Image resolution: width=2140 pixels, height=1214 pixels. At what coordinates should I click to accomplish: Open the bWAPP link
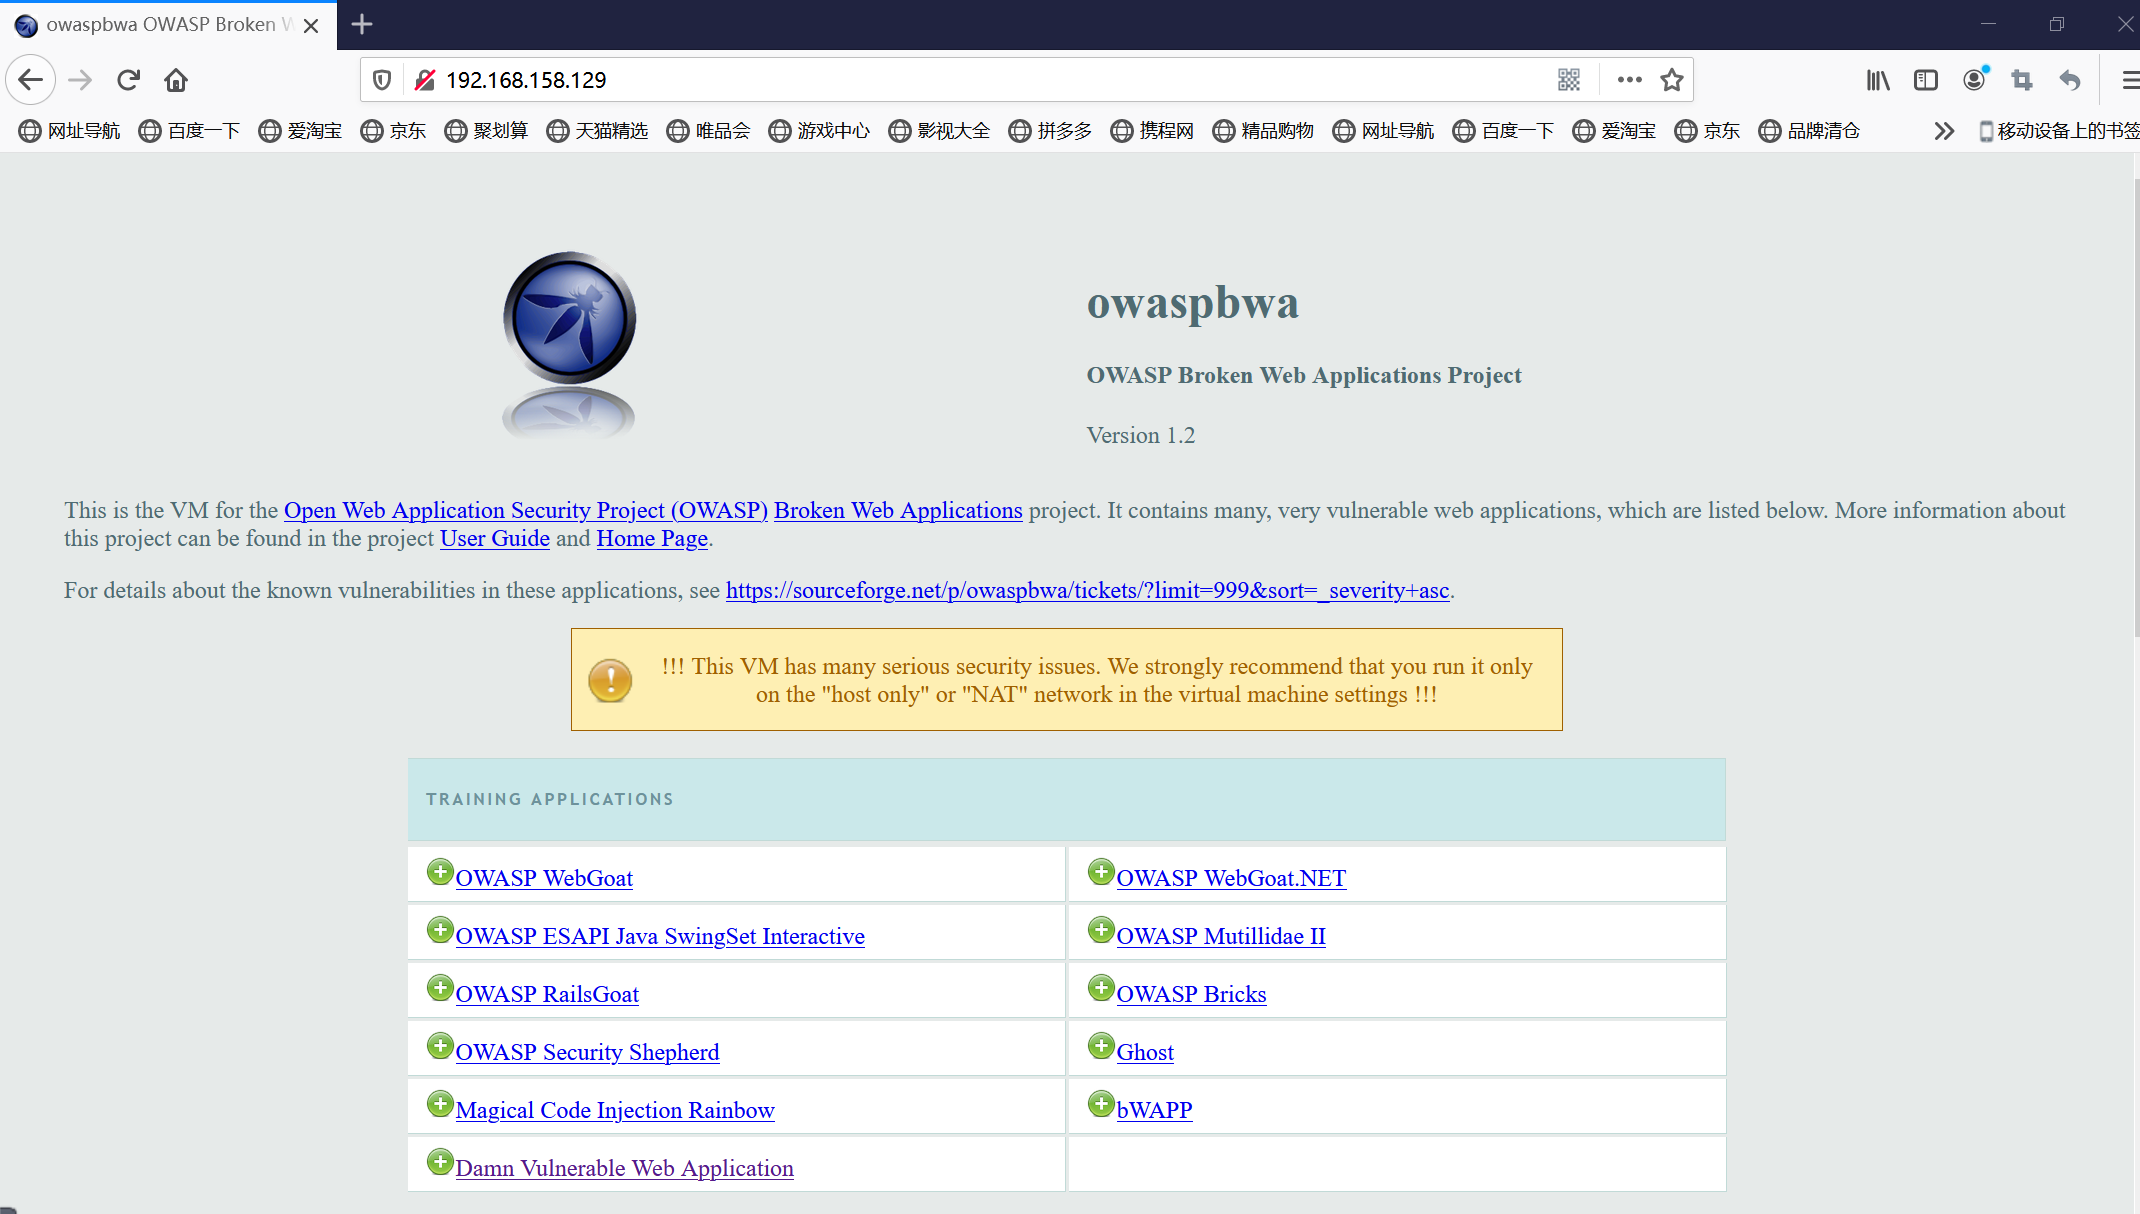[x=1154, y=1110]
